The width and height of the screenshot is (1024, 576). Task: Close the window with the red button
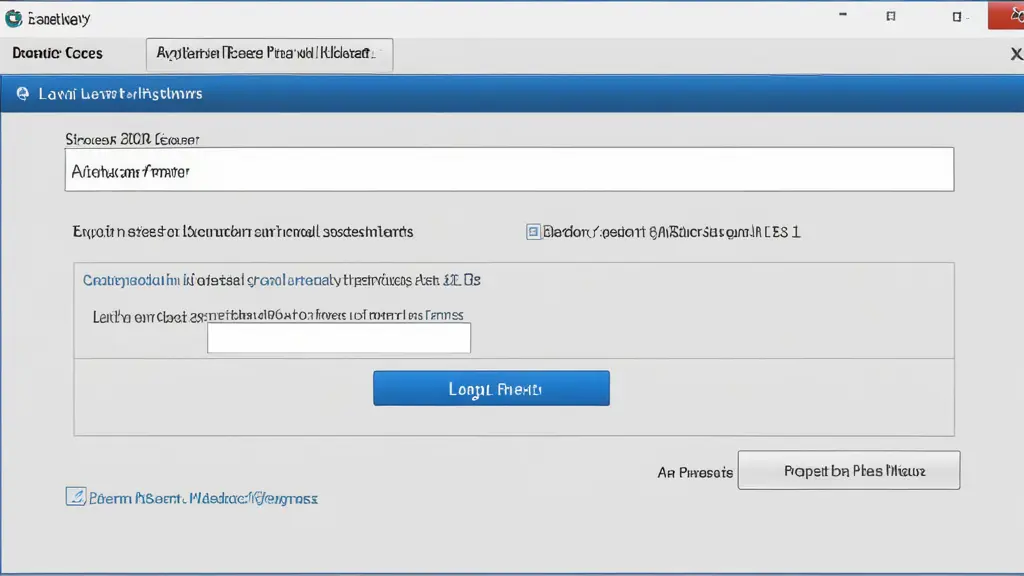point(1005,15)
